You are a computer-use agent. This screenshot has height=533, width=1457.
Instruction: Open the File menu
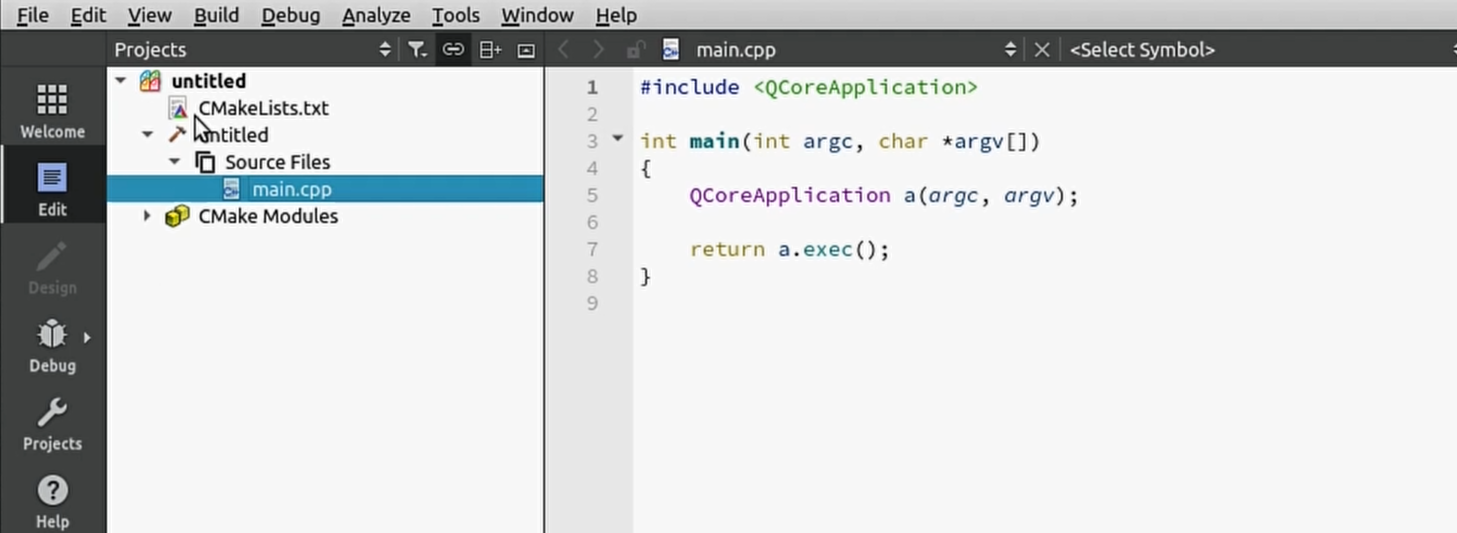point(32,15)
